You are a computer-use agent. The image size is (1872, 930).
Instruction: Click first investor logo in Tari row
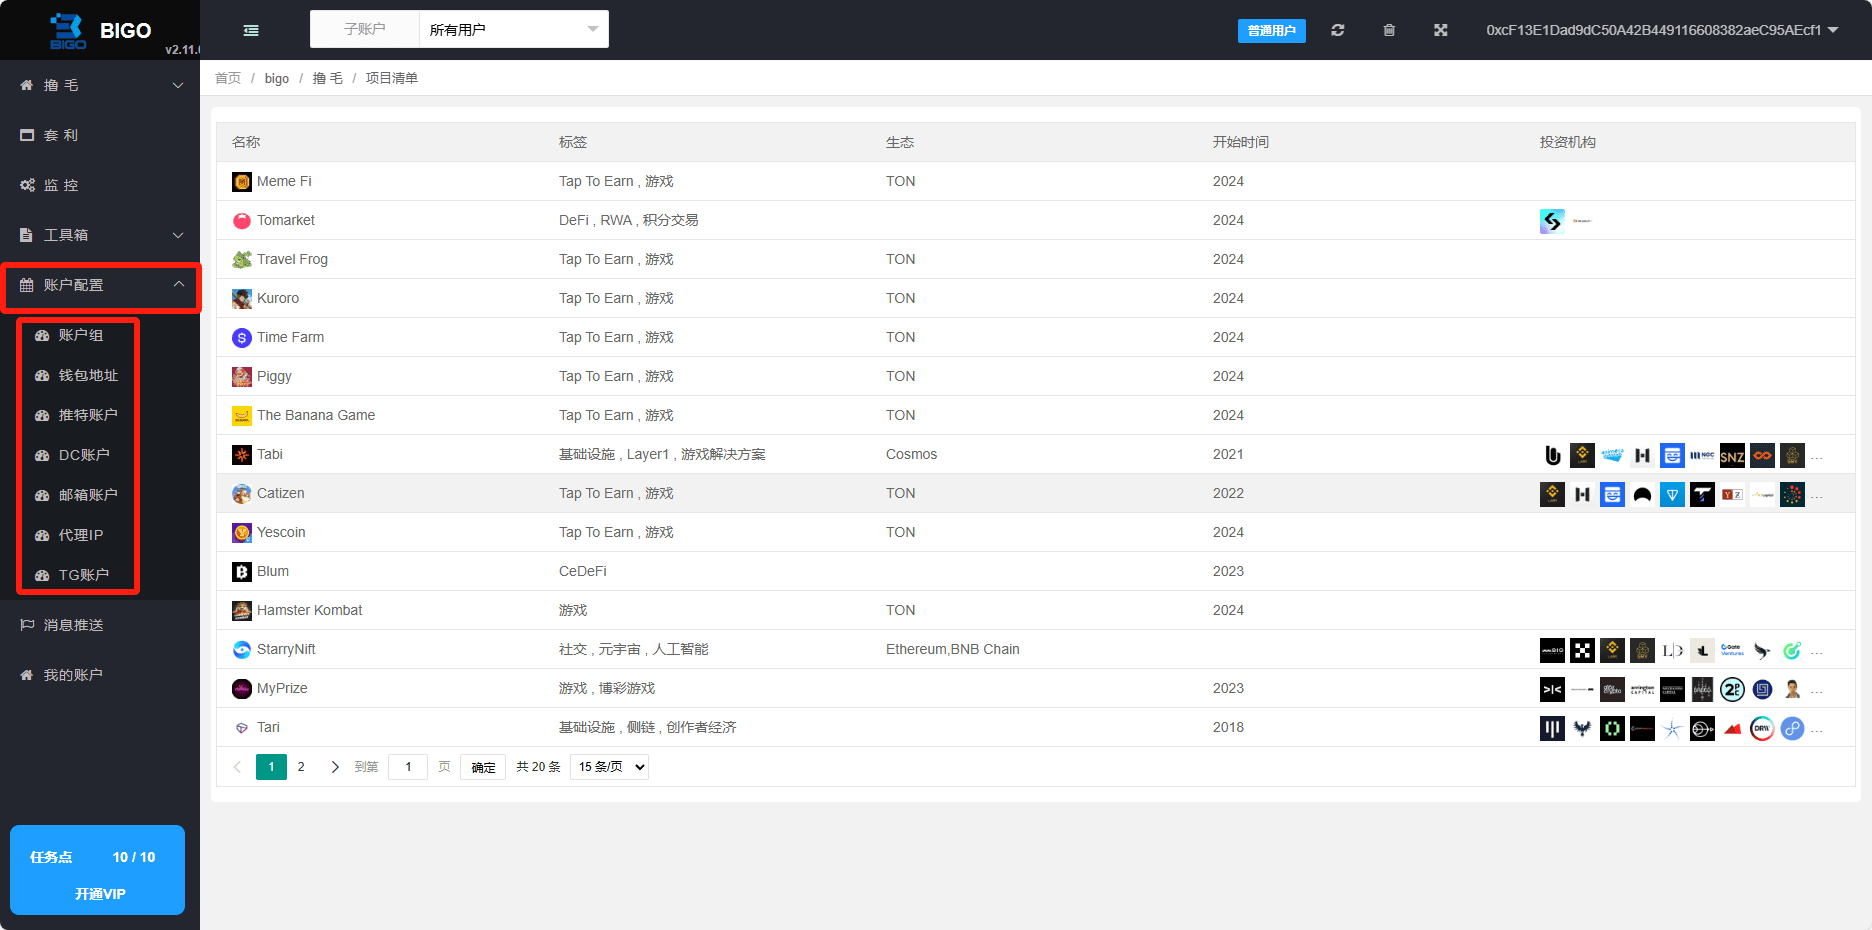(x=1552, y=729)
